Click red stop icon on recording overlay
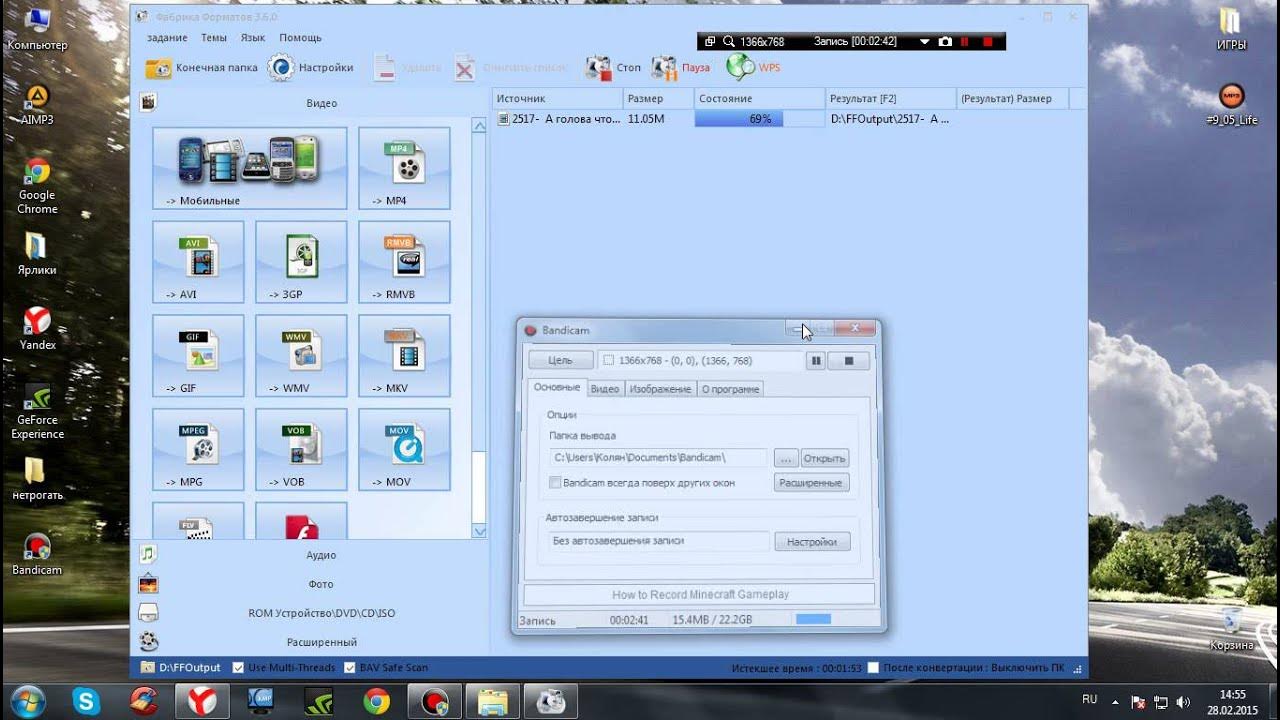The height and width of the screenshot is (720, 1280). tap(988, 42)
